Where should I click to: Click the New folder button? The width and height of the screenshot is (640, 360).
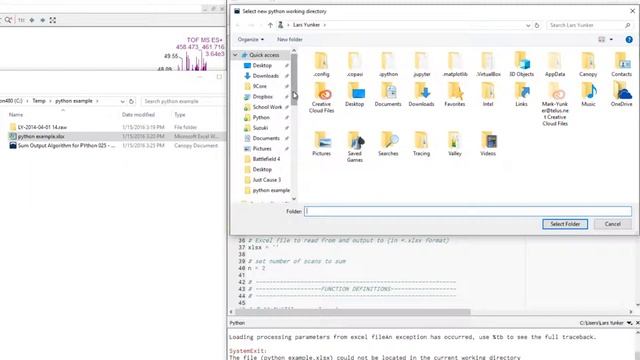coord(289,40)
